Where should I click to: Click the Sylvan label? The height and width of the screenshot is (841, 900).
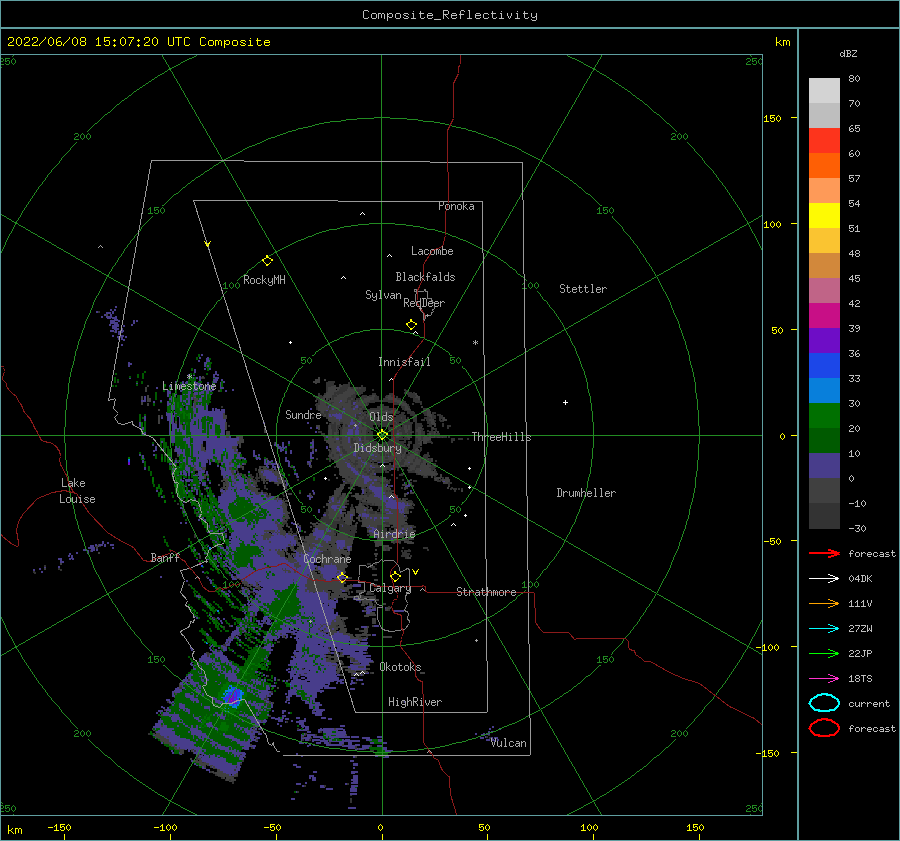pyautogui.click(x=383, y=295)
